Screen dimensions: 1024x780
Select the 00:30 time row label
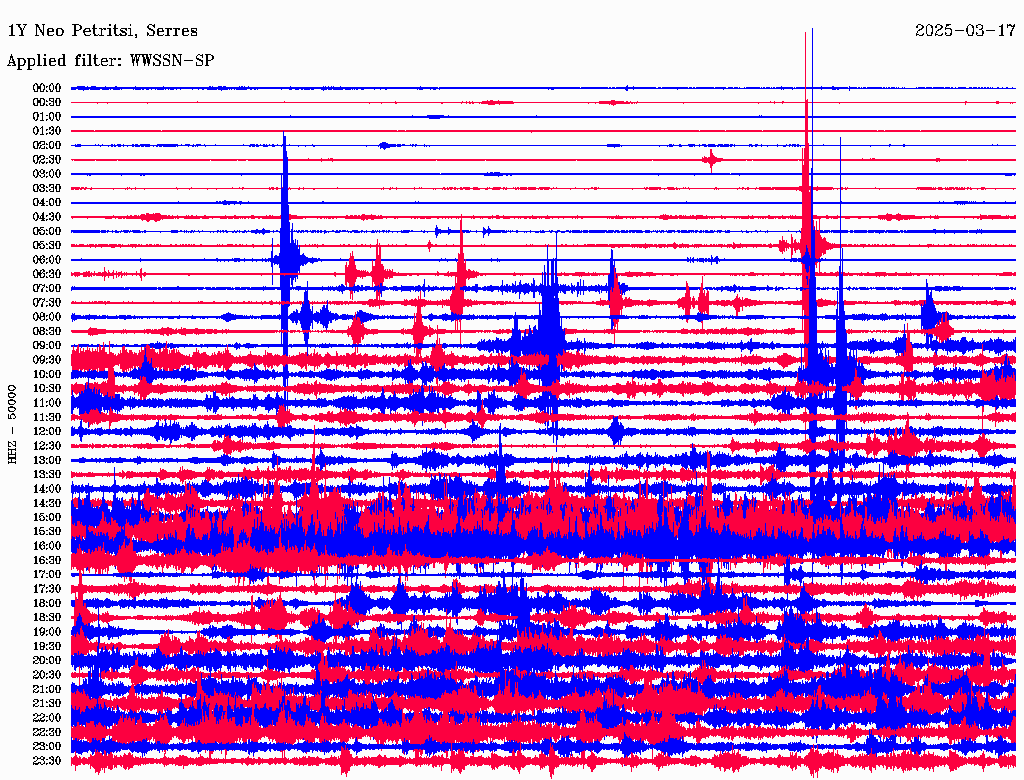[46, 103]
